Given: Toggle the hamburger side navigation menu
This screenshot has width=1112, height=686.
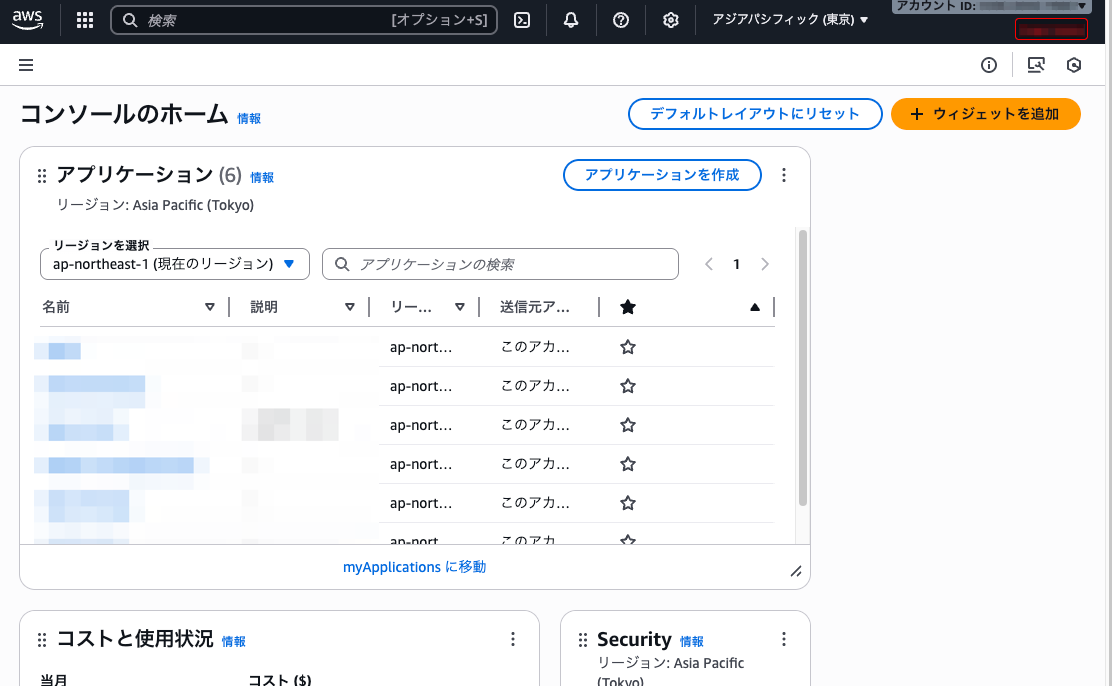Looking at the screenshot, I should pyautogui.click(x=26, y=65).
